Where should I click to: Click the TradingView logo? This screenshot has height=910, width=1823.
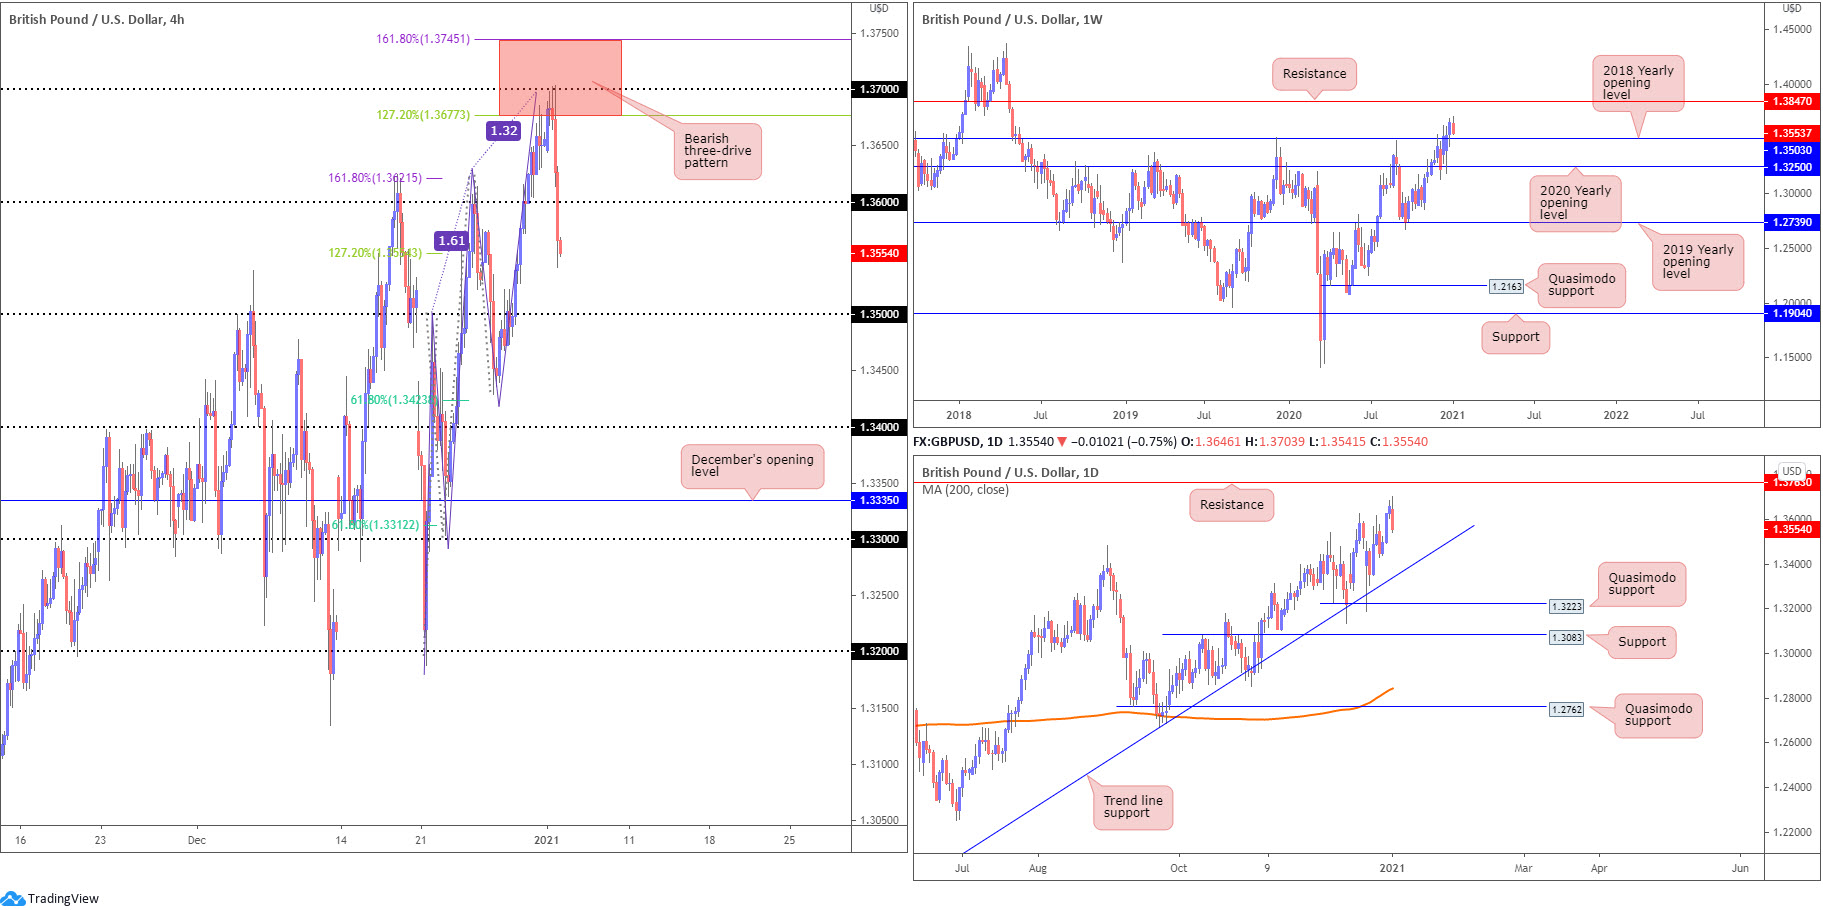pyautogui.click(x=50, y=898)
